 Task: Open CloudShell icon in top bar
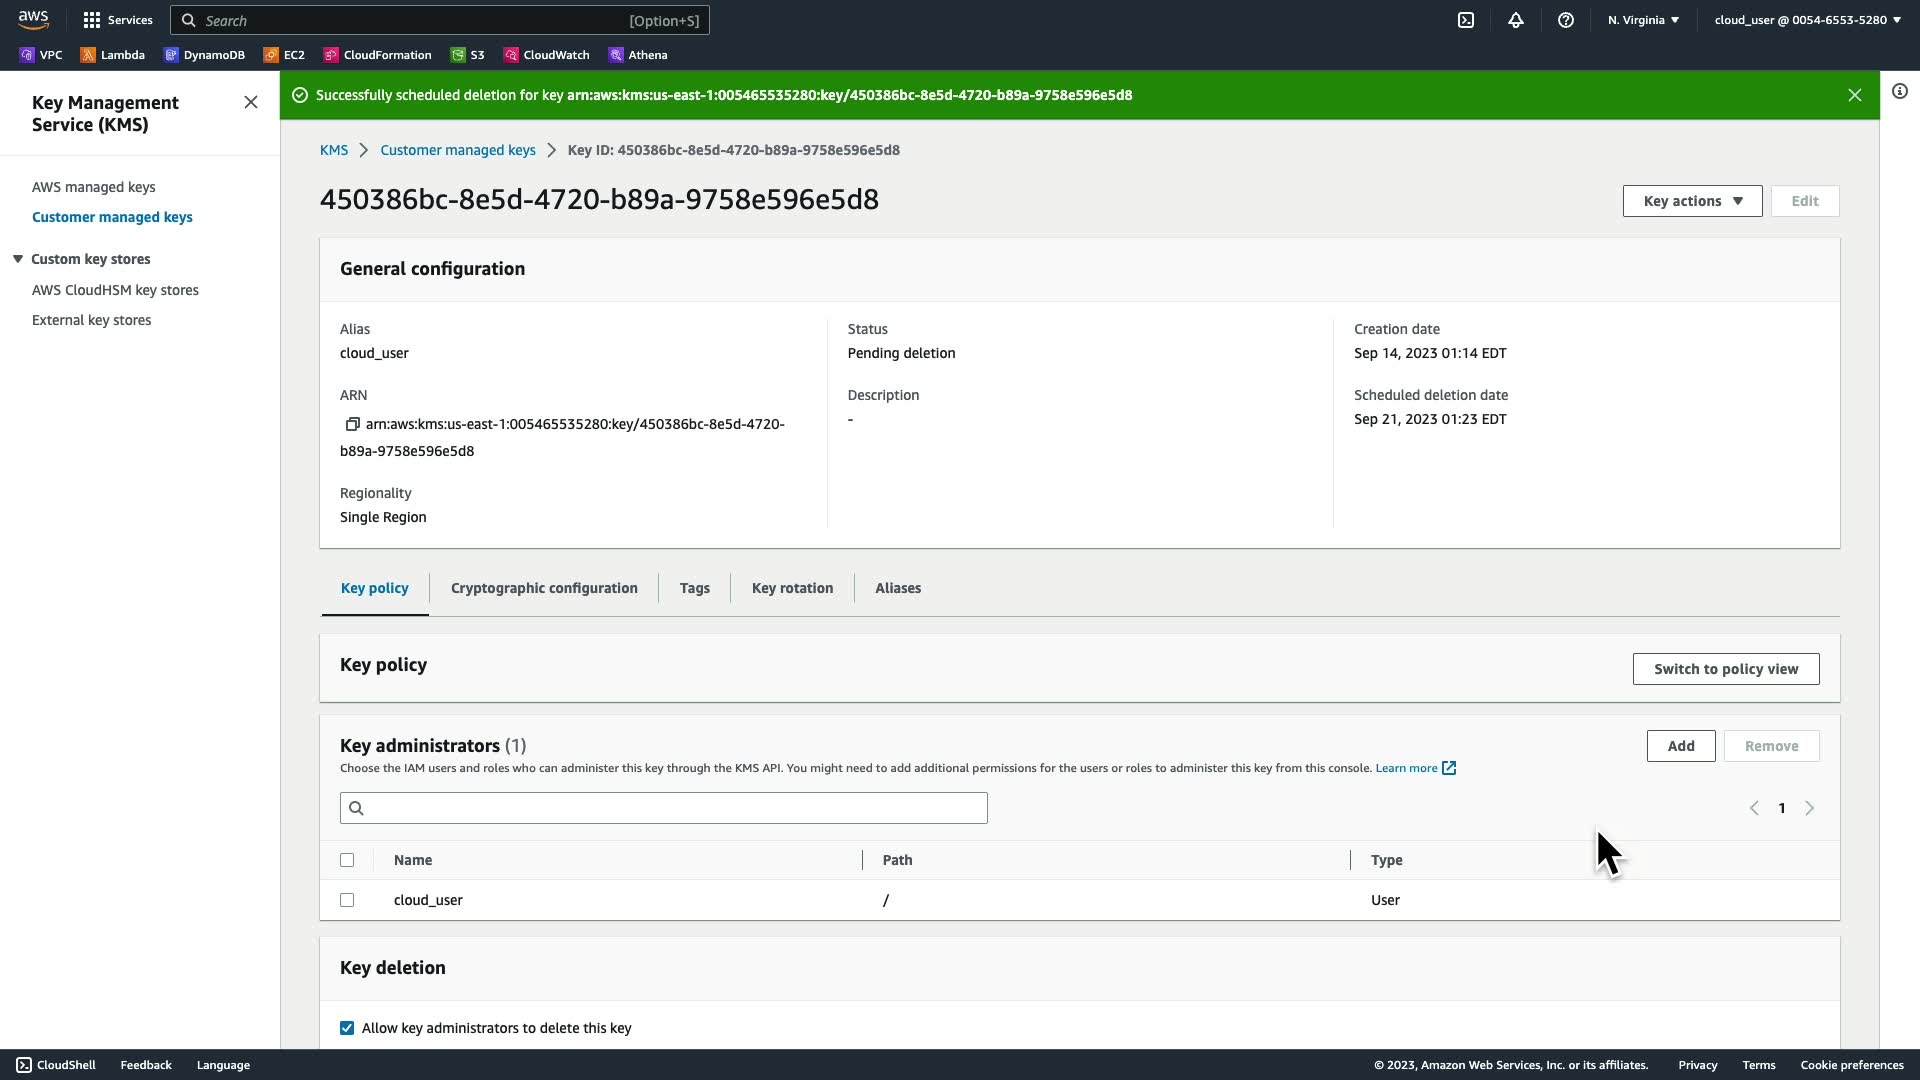(1465, 20)
